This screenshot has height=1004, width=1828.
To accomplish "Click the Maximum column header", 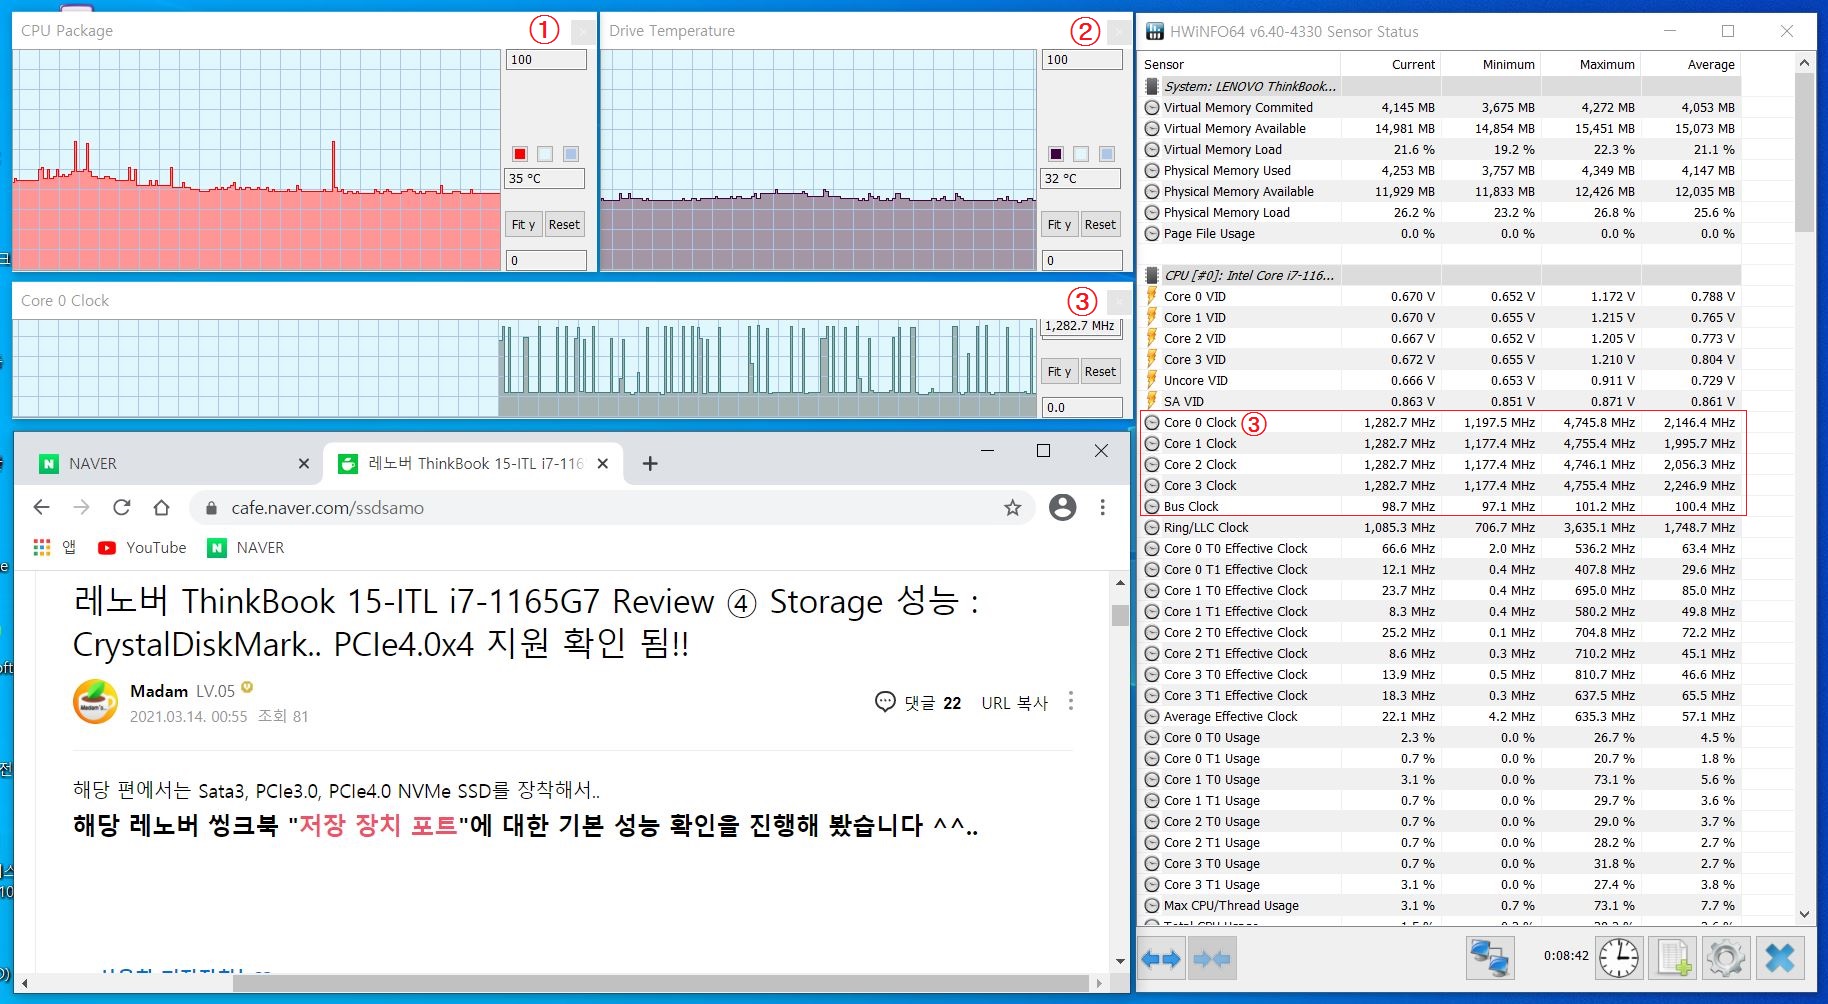I will pyautogui.click(x=1591, y=64).
